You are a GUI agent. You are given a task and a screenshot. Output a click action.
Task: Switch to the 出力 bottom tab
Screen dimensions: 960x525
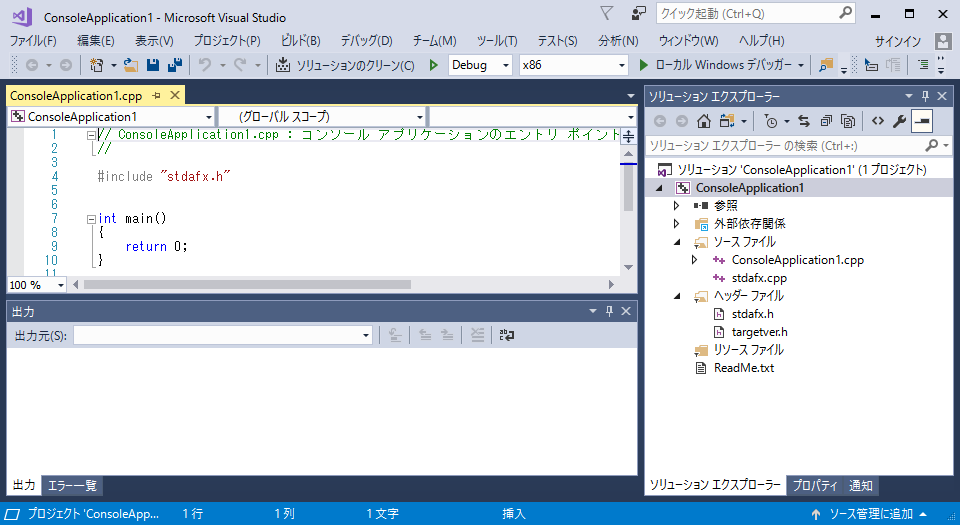24,485
